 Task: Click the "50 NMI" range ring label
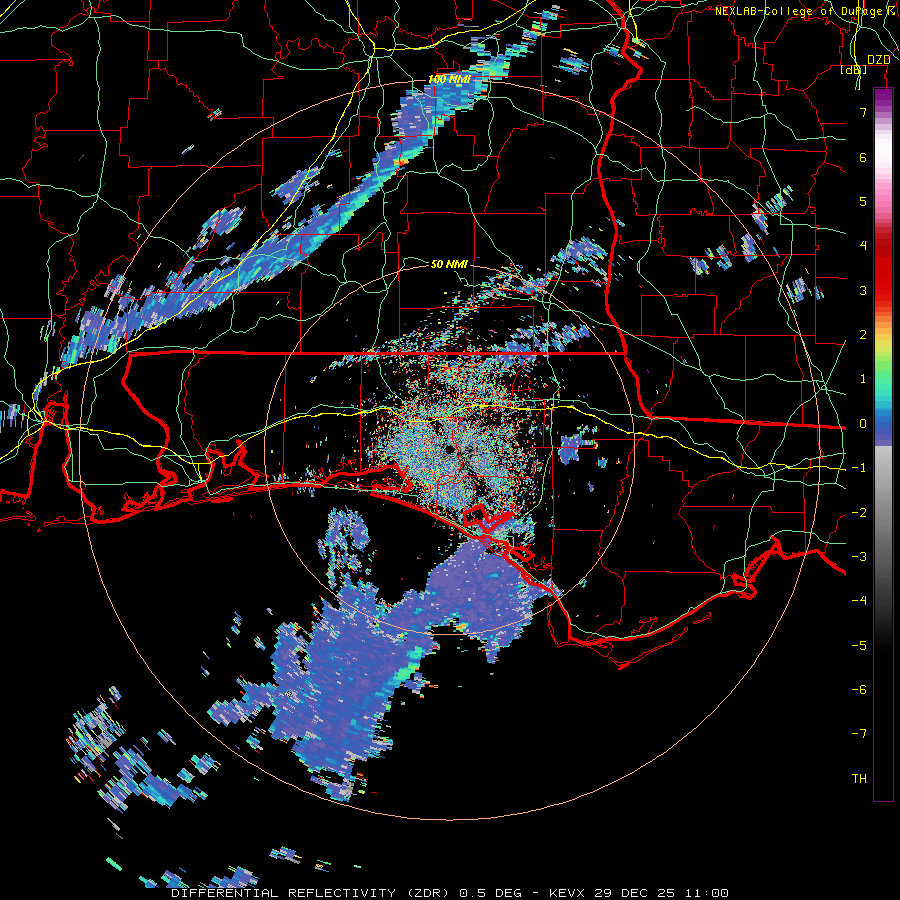[449, 264]
